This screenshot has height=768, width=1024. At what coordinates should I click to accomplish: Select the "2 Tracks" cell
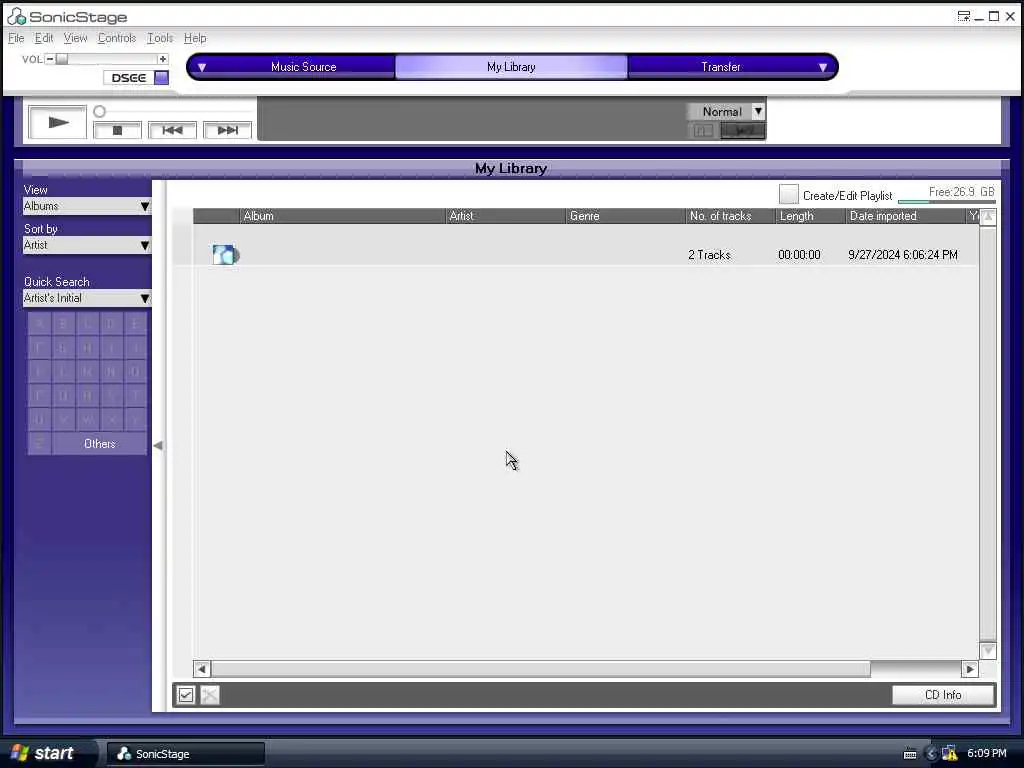(x=709, y=255)
